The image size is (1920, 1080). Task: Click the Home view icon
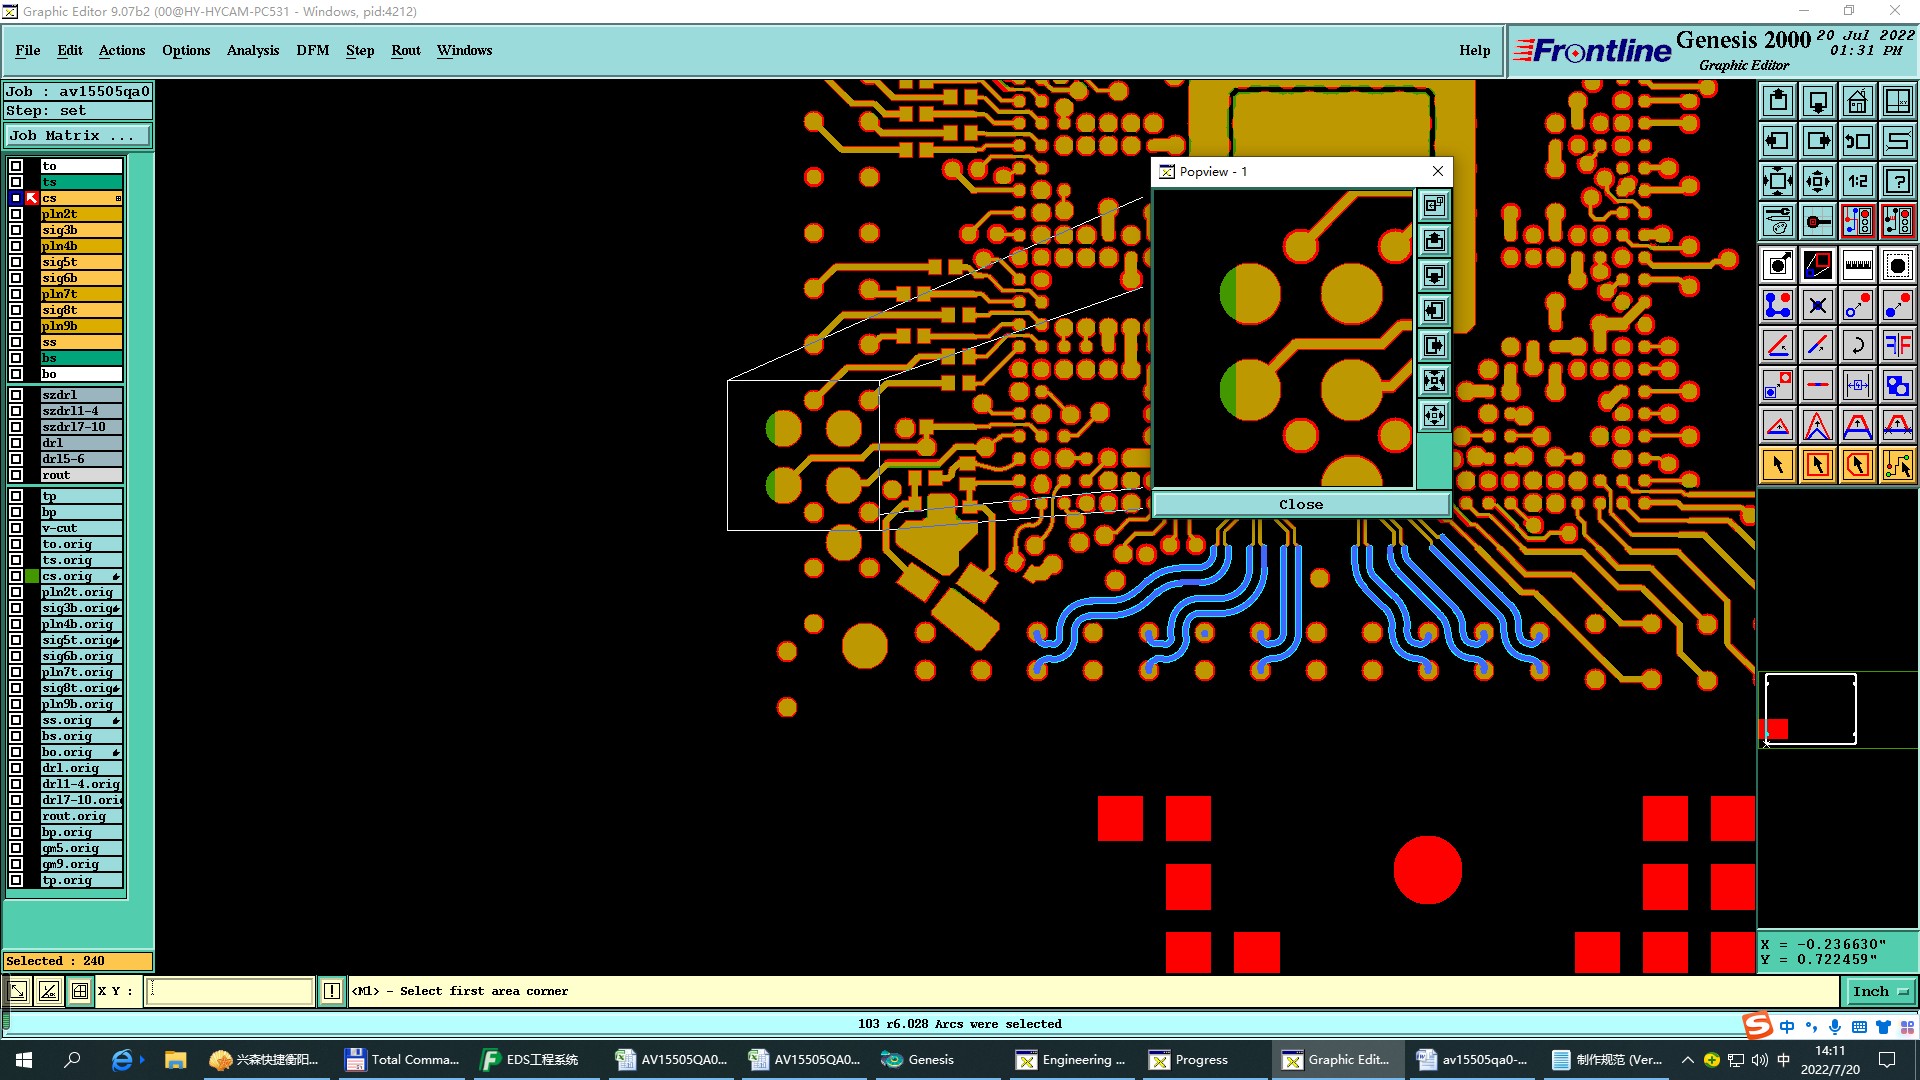click(x=1857, y=101)
